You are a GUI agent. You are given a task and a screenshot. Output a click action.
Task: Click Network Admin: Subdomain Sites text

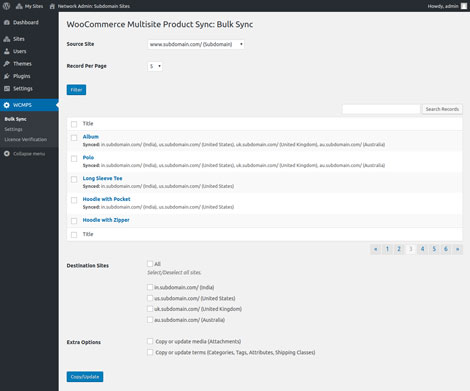tap(94, 6)
